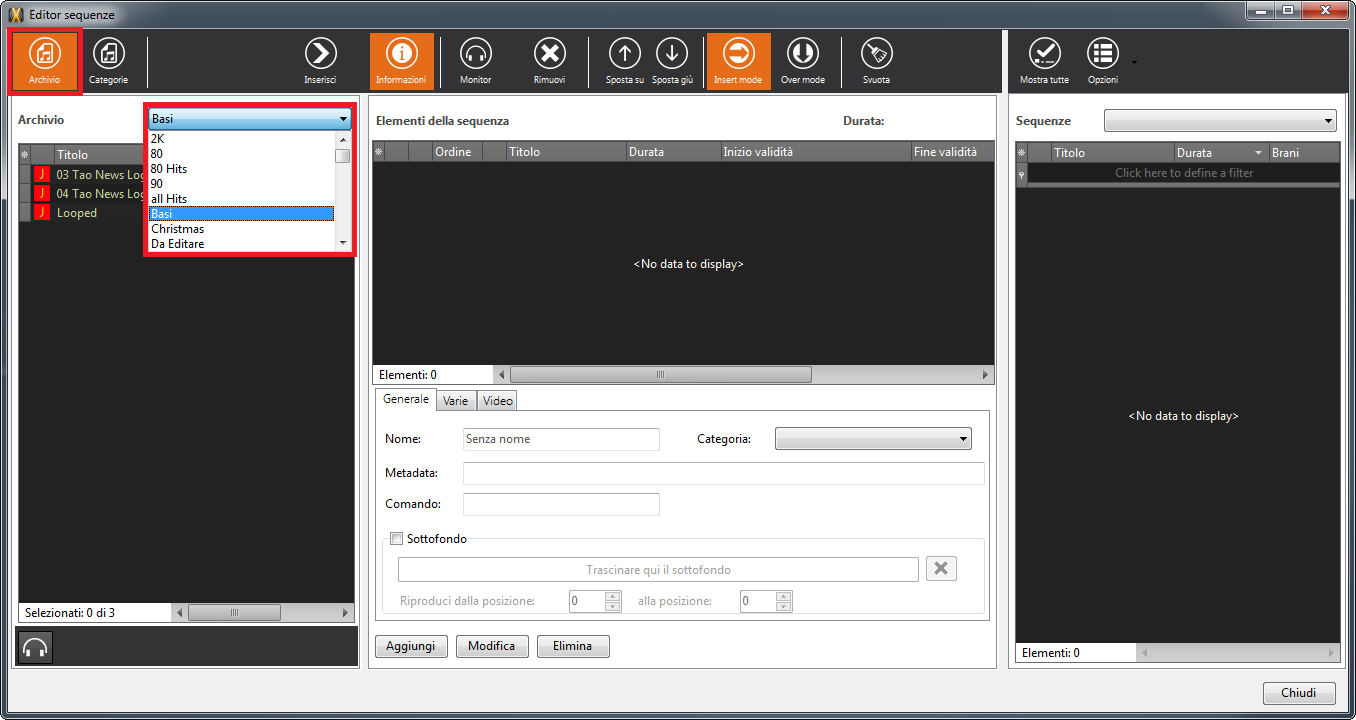Screen dimensions: 1356x720
Task: Click the sequence elements horizontal scrollbar thumb
Action: (x=660, y=375)
